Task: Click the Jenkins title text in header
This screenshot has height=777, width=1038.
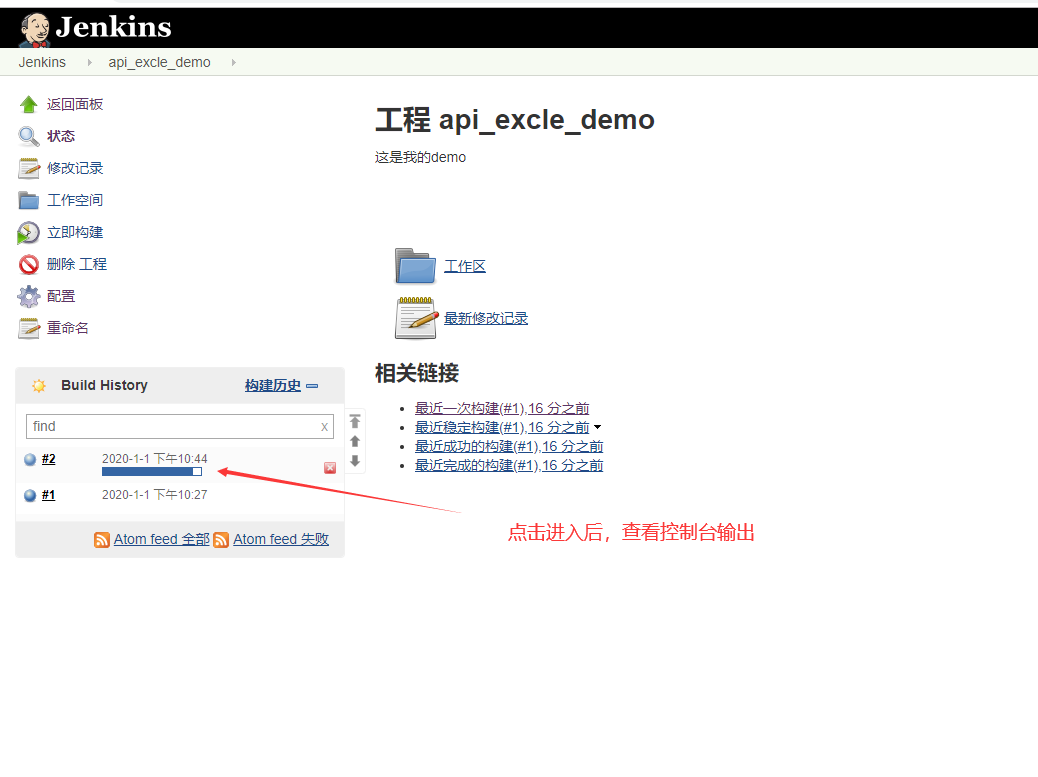Action: click(113, 27)
